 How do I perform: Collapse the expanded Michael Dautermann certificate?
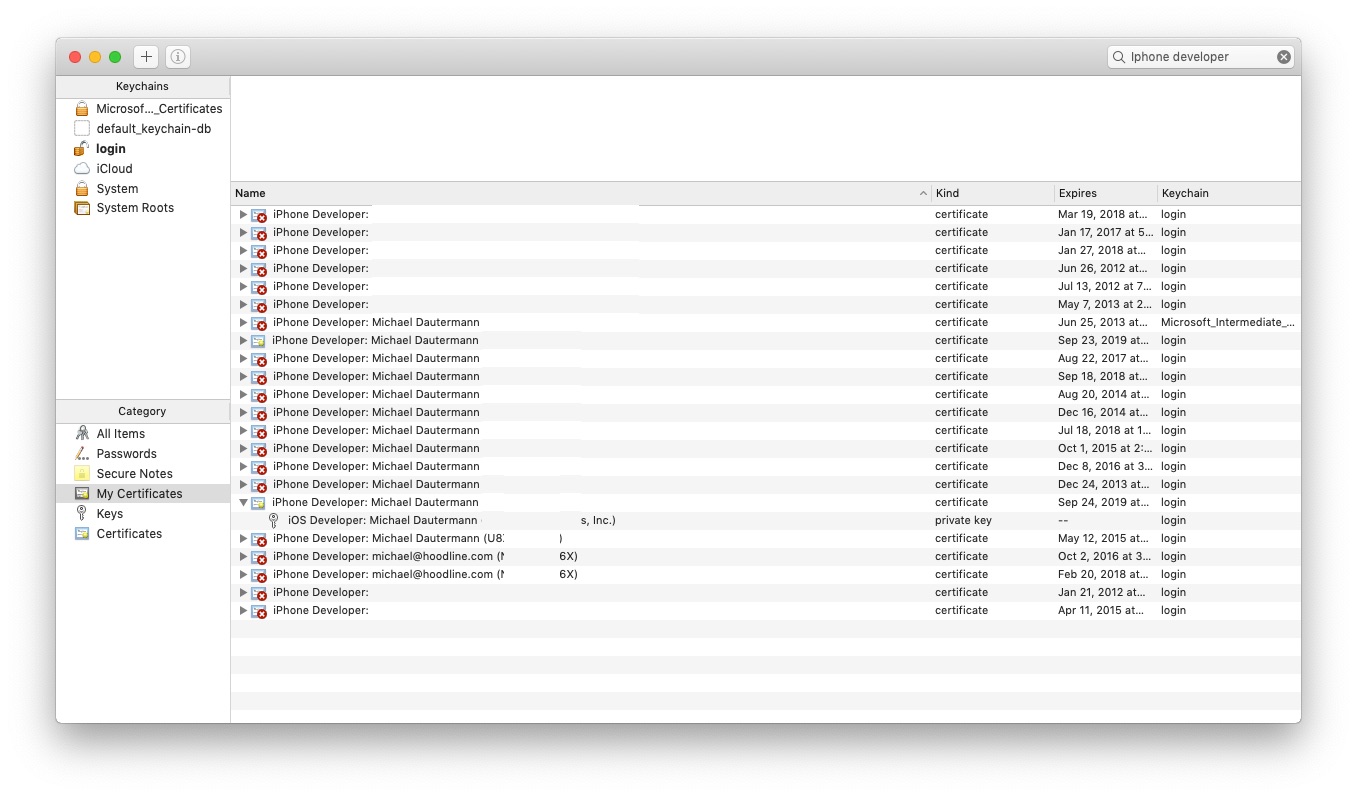(243, 501)
